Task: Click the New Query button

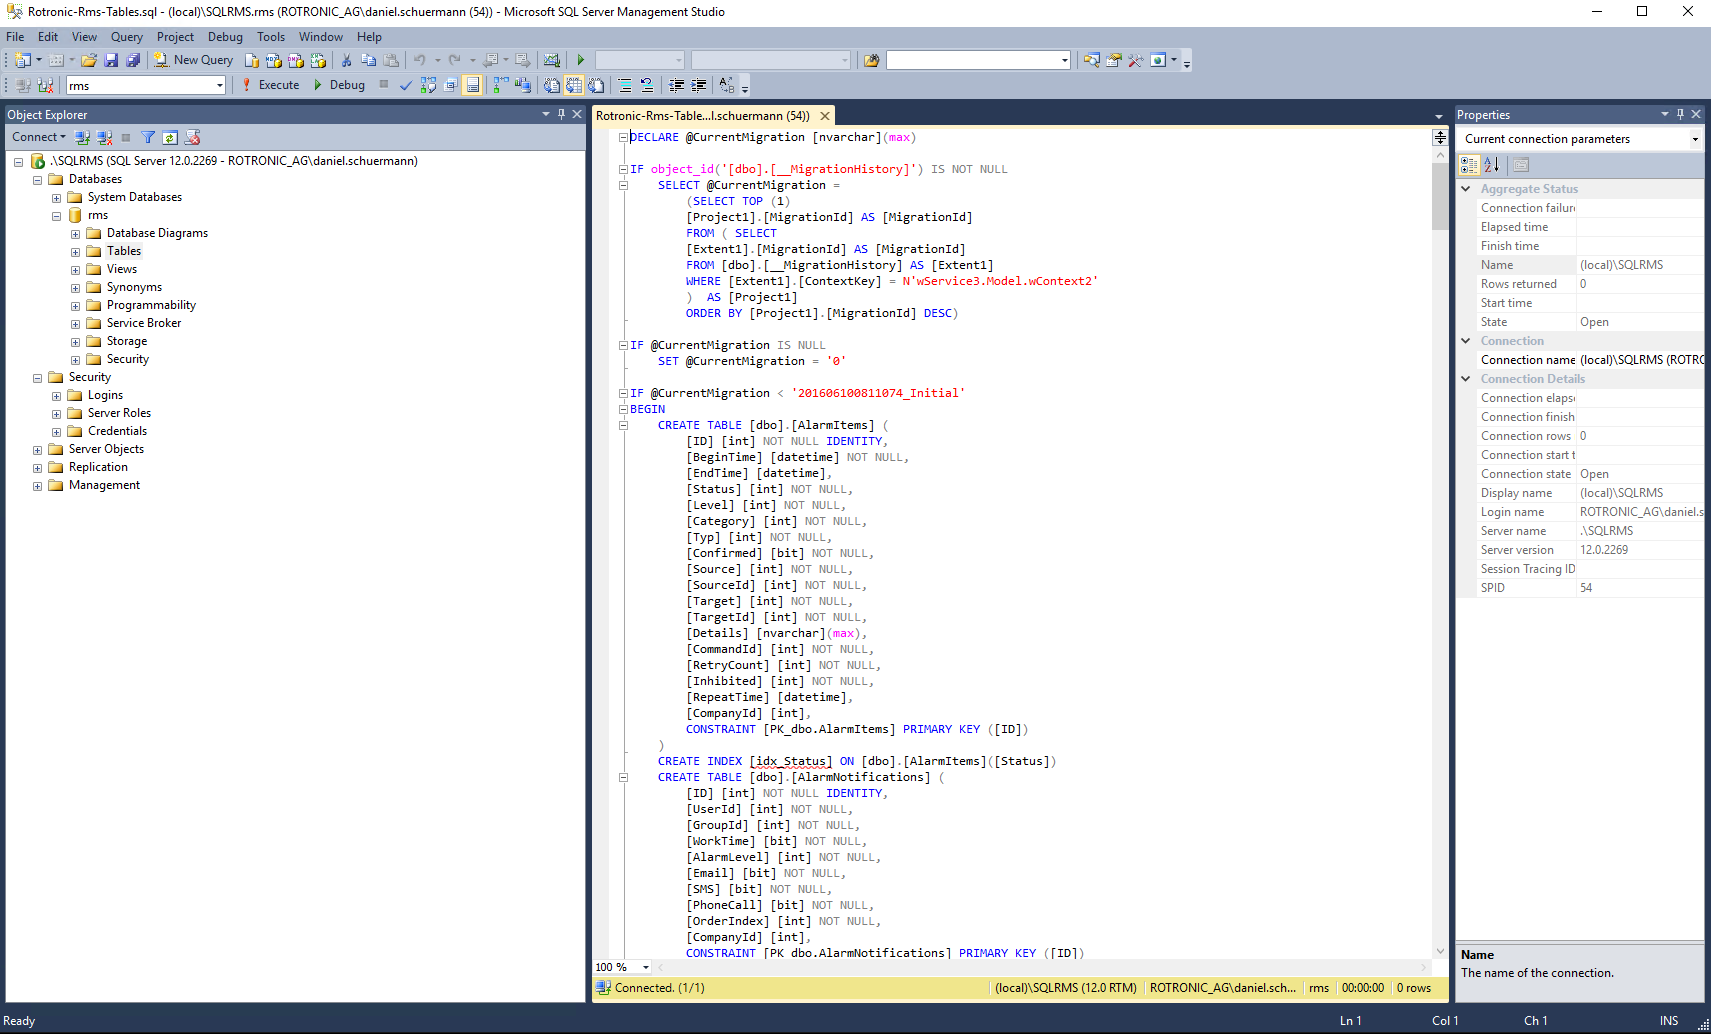Action: (193, 60)
